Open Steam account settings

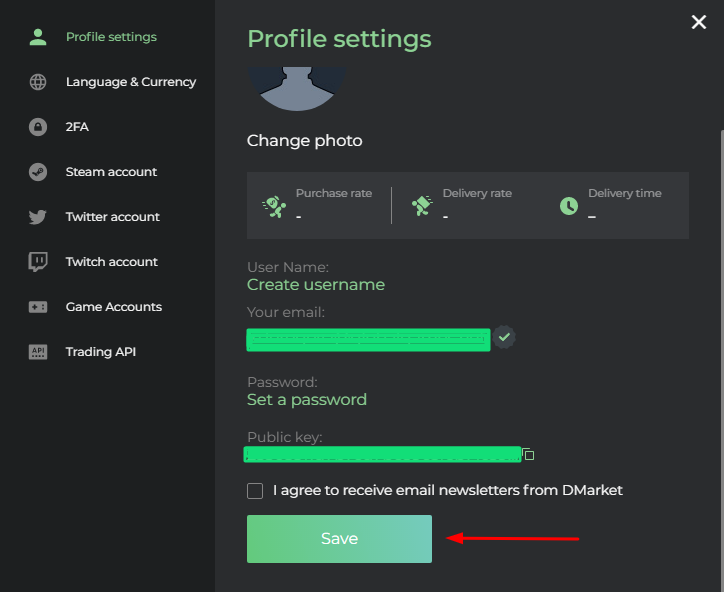coord(111,172)
